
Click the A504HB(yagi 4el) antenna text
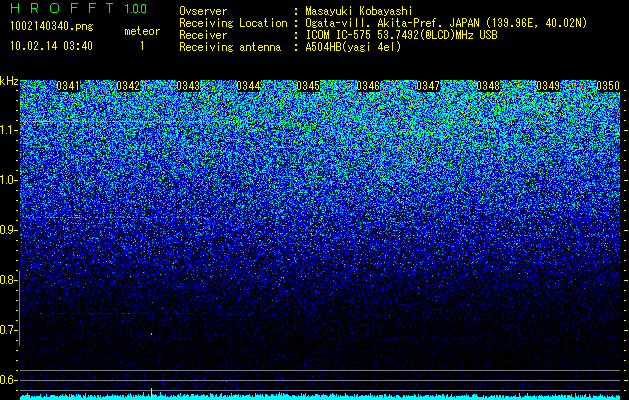tap(353, 47)
